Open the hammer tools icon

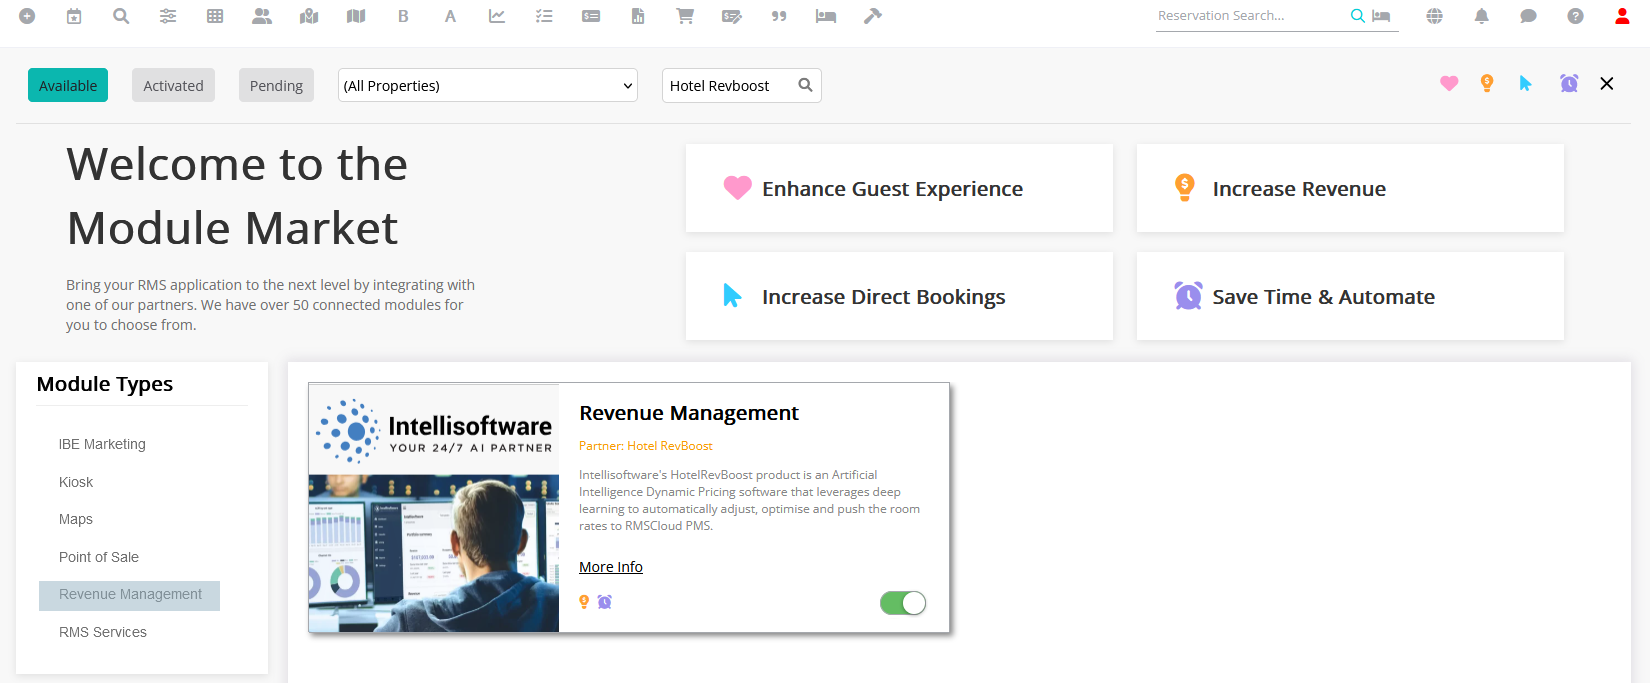tap(873, 16)
